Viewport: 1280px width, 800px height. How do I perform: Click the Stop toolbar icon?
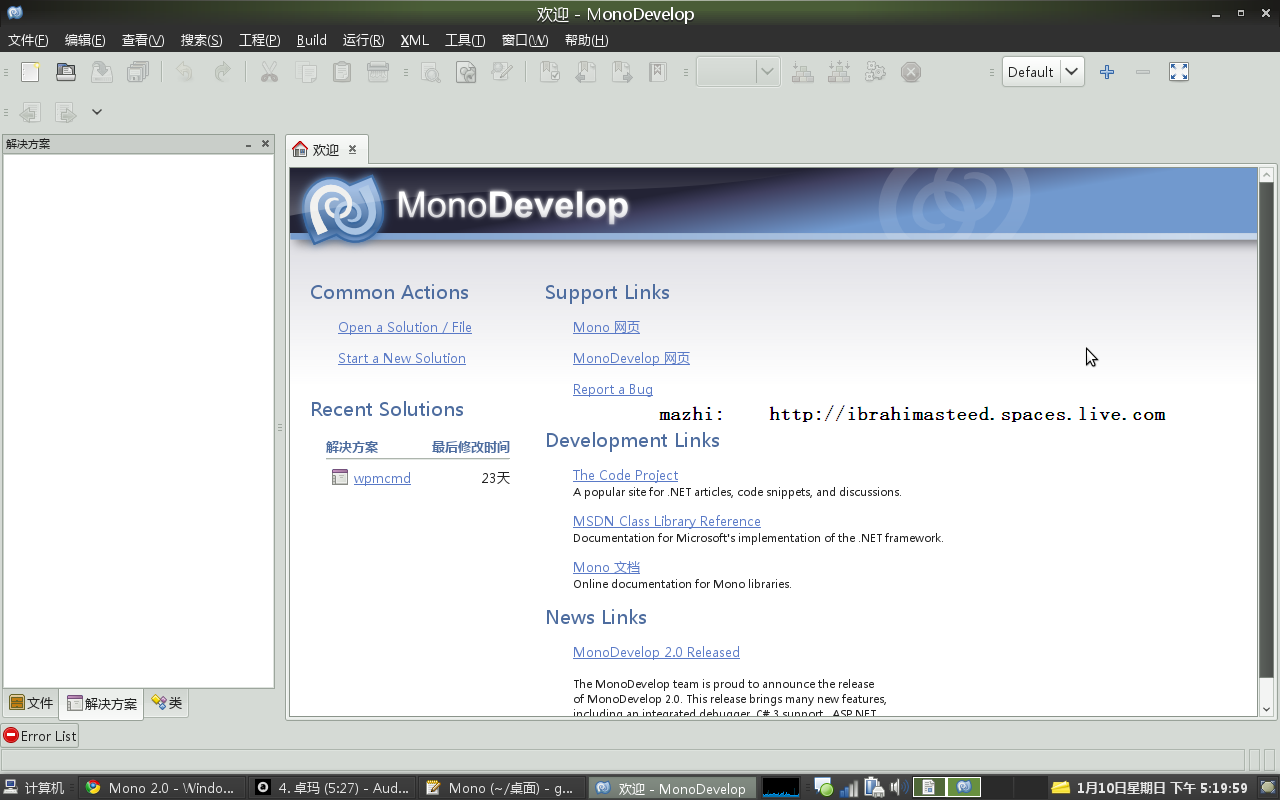911,72
